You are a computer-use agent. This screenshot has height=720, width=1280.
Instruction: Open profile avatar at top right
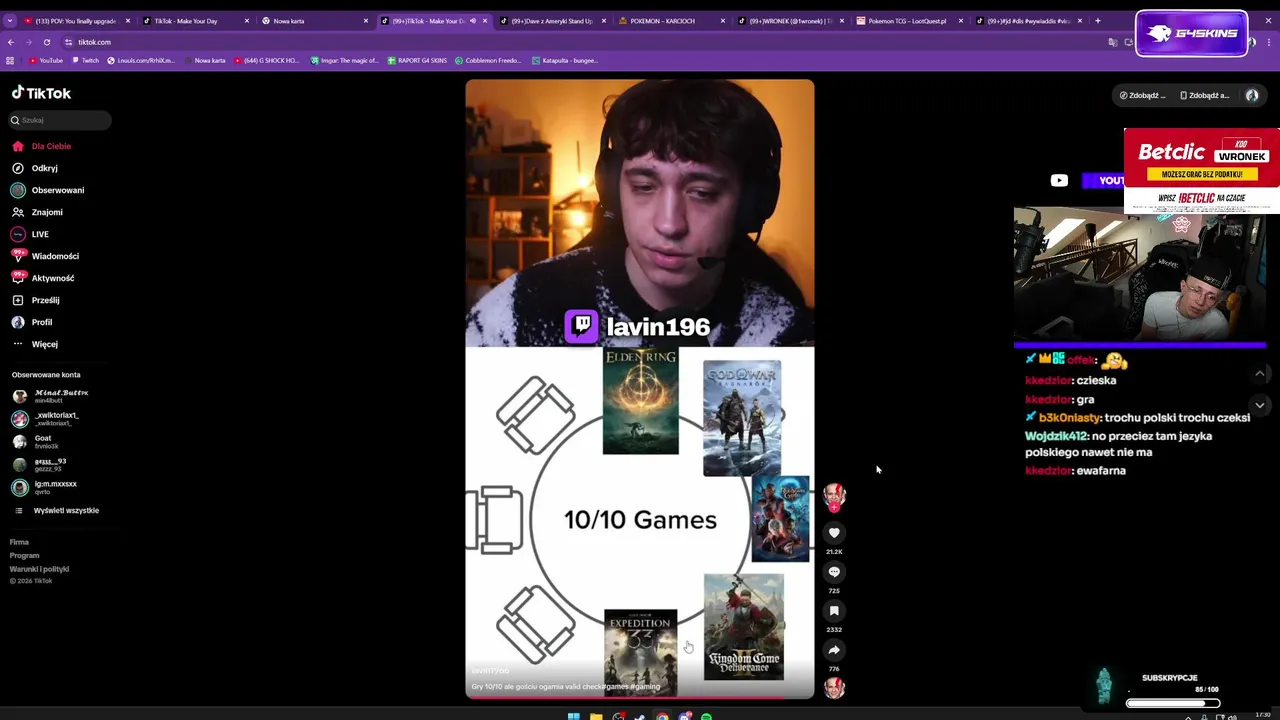pos(1252,95)
